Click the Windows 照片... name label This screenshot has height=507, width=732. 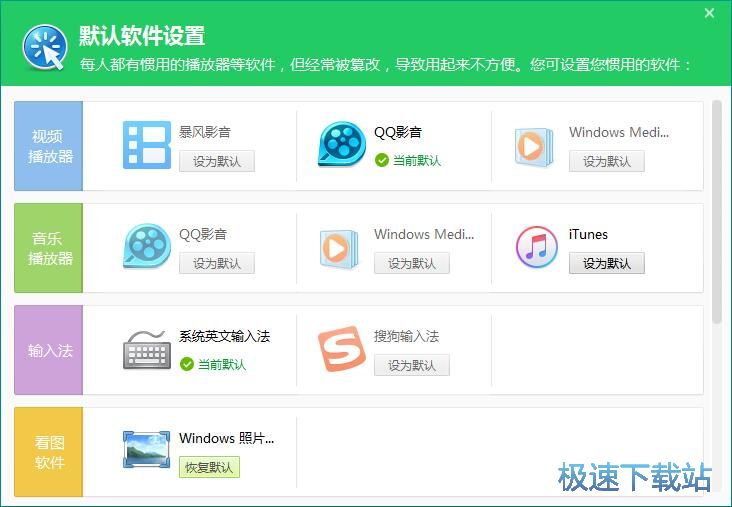(226, 438)
